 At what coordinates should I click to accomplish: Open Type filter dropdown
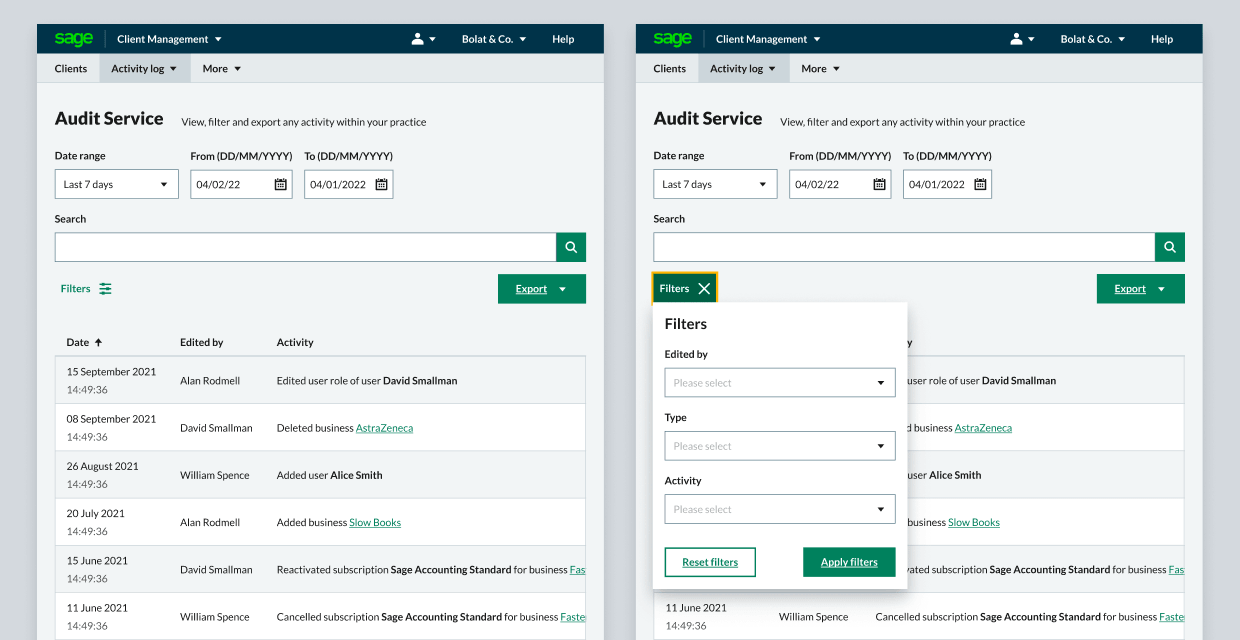(x=780, y=446)
